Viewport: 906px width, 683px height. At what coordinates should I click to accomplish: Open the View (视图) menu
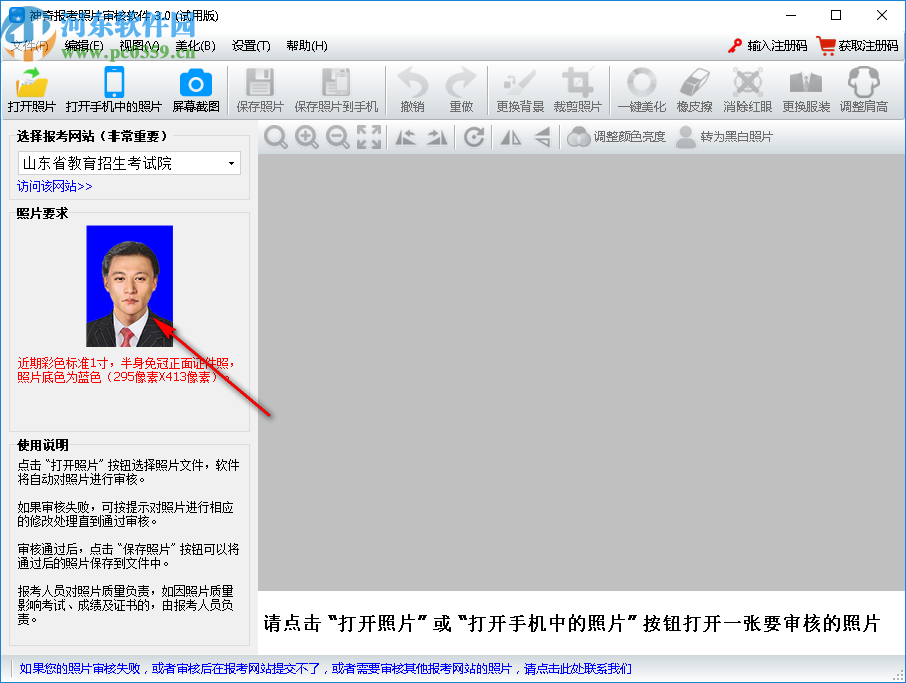point(139,46)
